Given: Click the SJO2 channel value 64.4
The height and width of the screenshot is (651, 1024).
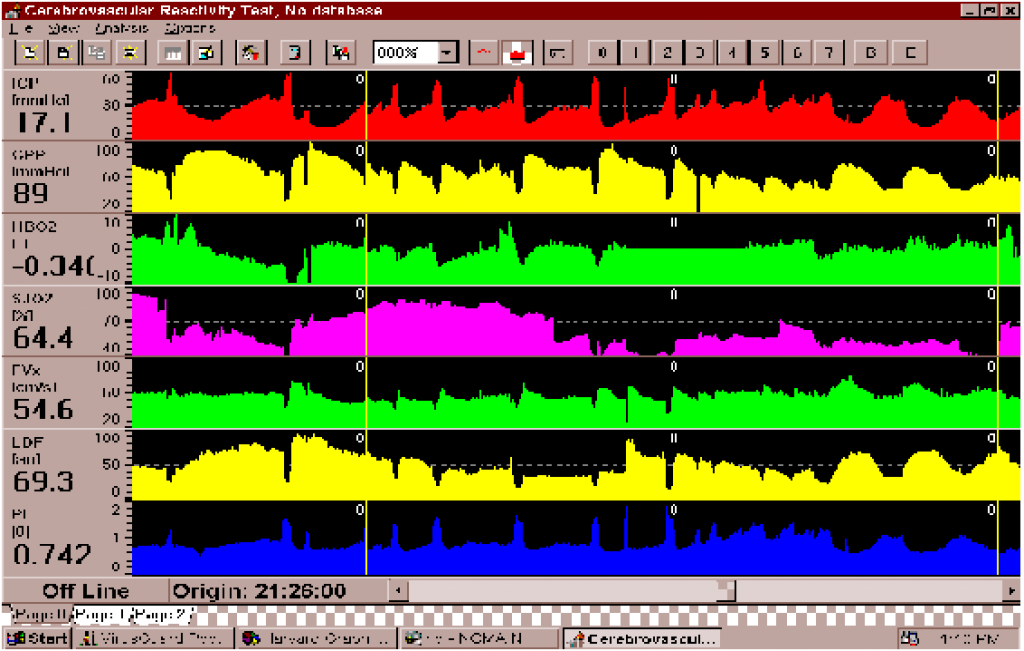Looking at the screenshot, I should [x=43, y=337].
